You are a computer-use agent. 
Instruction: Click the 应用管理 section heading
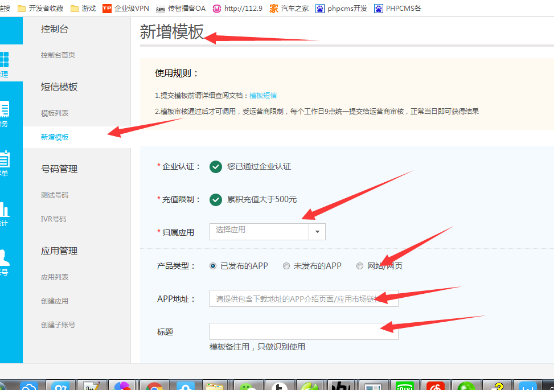(59, 251)
